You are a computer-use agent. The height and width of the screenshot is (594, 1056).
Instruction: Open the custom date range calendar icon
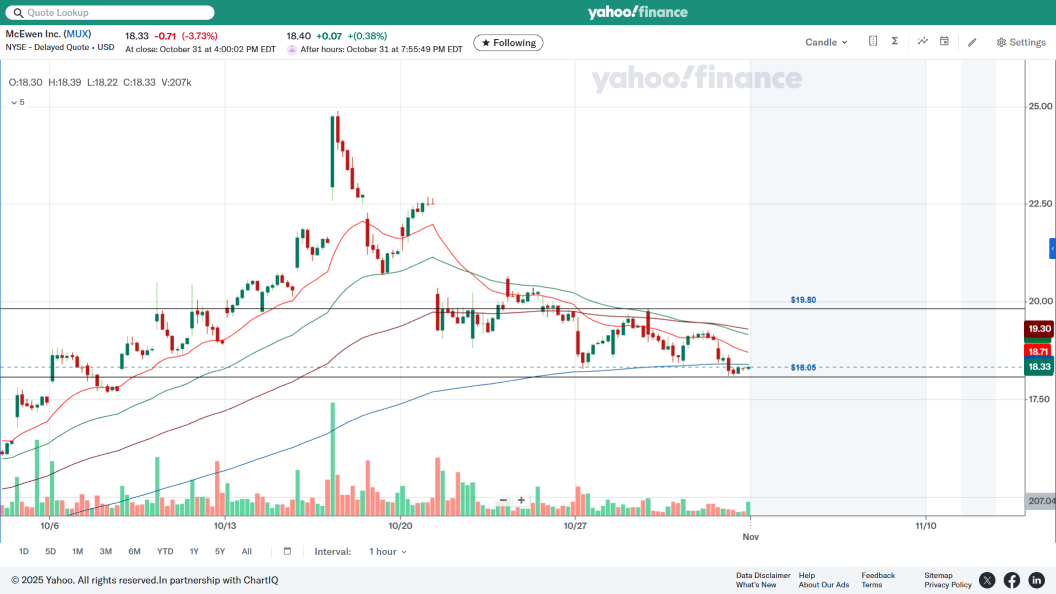click(x=287, y=551)
